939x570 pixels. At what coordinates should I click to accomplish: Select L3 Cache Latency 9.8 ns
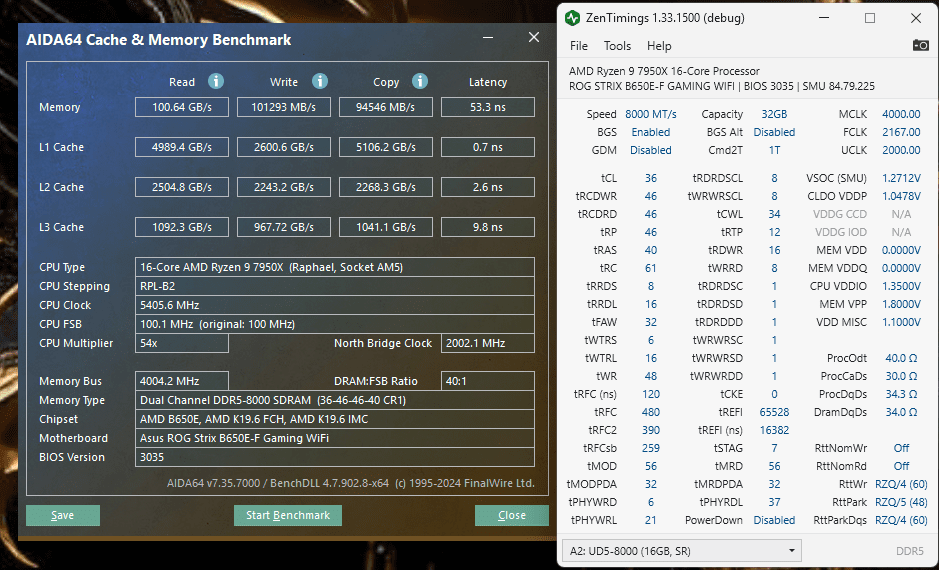click(488, 227)
